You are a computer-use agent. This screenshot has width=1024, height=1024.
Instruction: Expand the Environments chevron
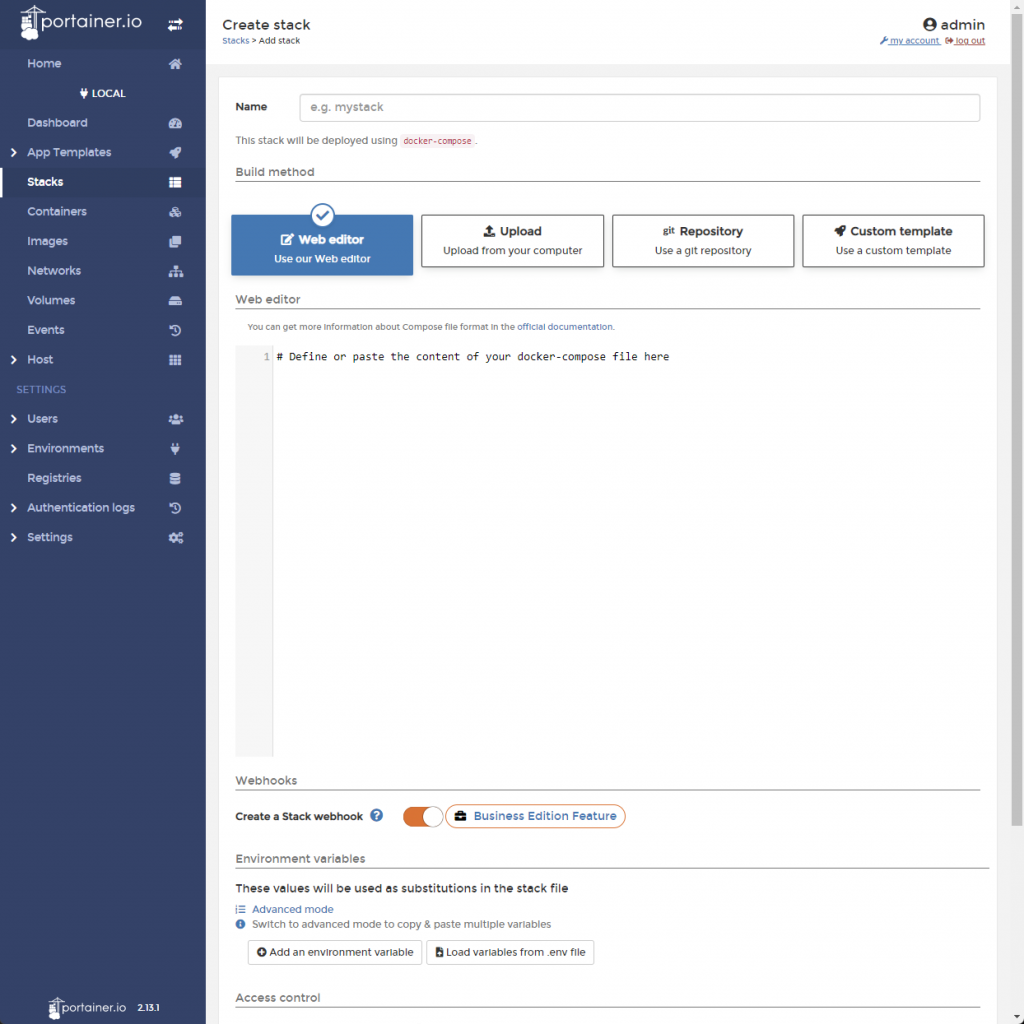[x=14, y=449]
